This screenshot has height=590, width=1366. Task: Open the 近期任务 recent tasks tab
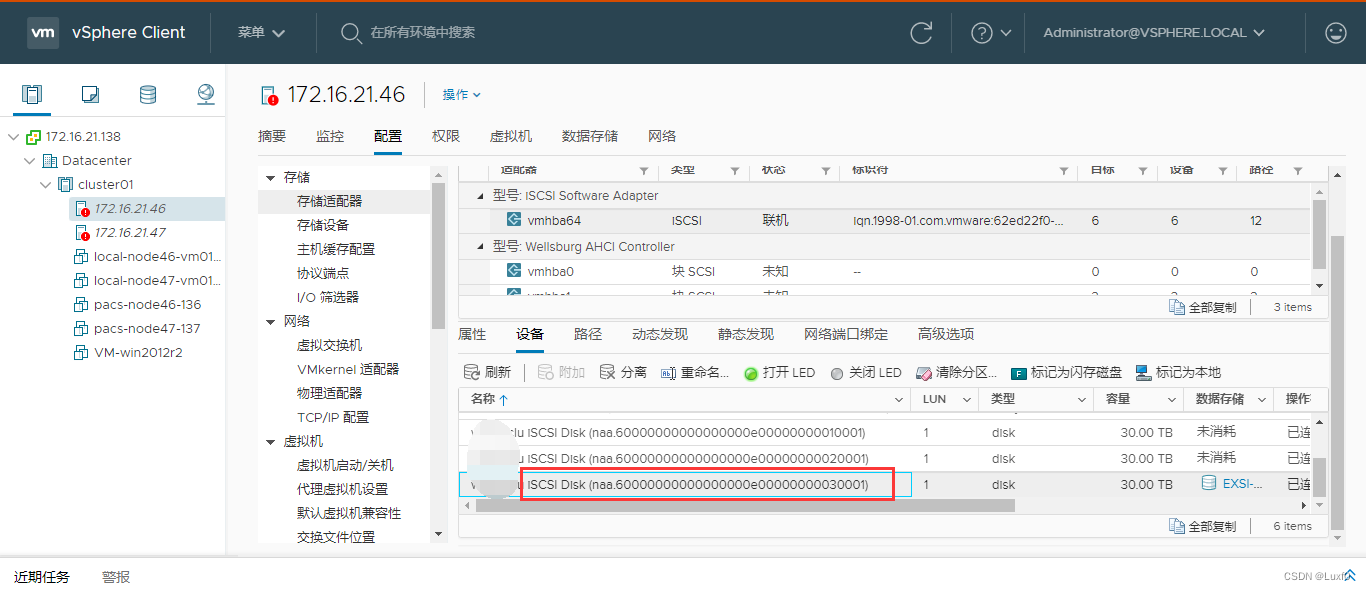pos(42,577)
